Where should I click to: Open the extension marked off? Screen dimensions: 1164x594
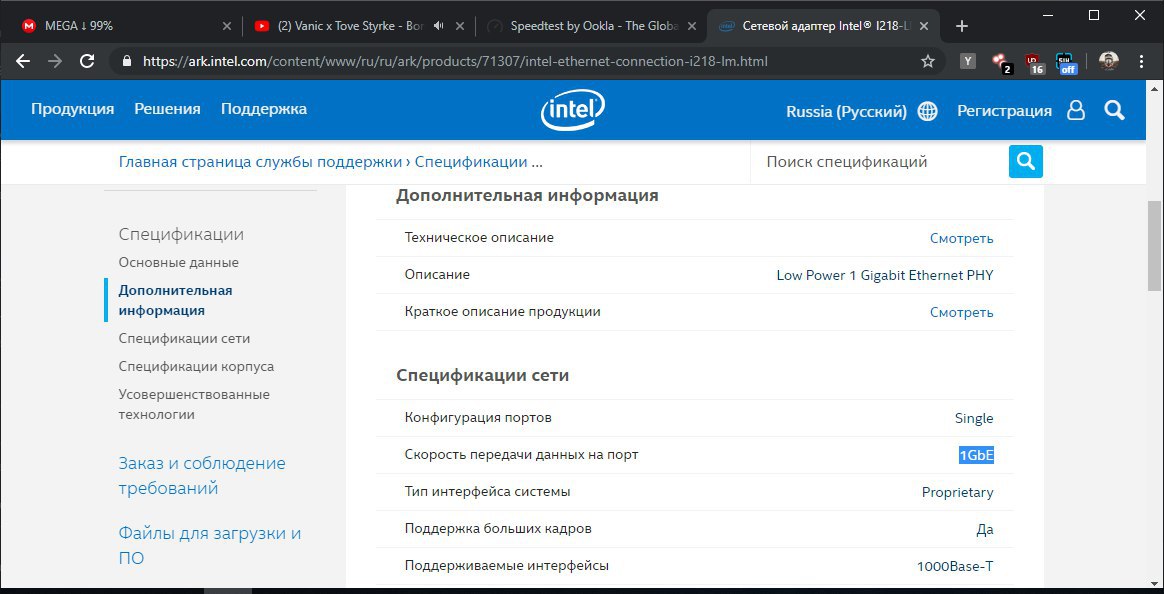1067,63
